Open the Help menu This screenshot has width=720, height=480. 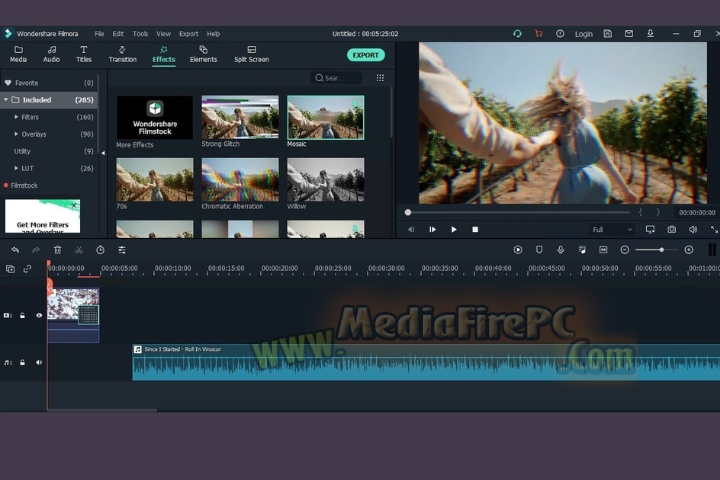(x=213, y=34)
